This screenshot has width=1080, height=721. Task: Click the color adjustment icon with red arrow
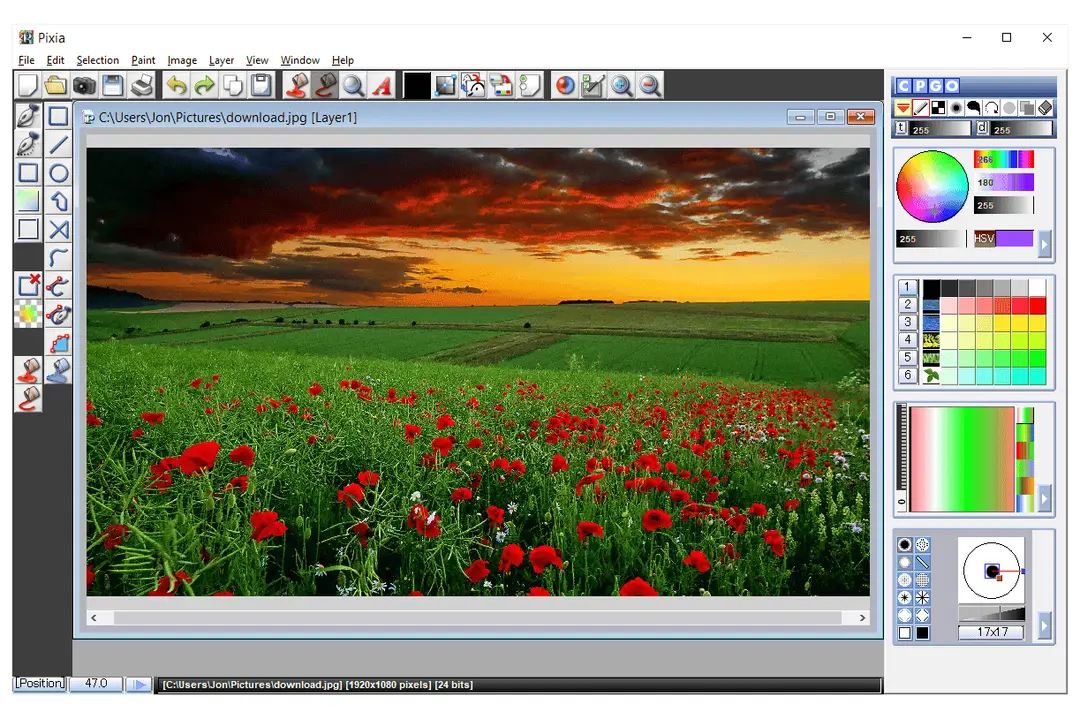pyautogui.click(x=502, y=85)
